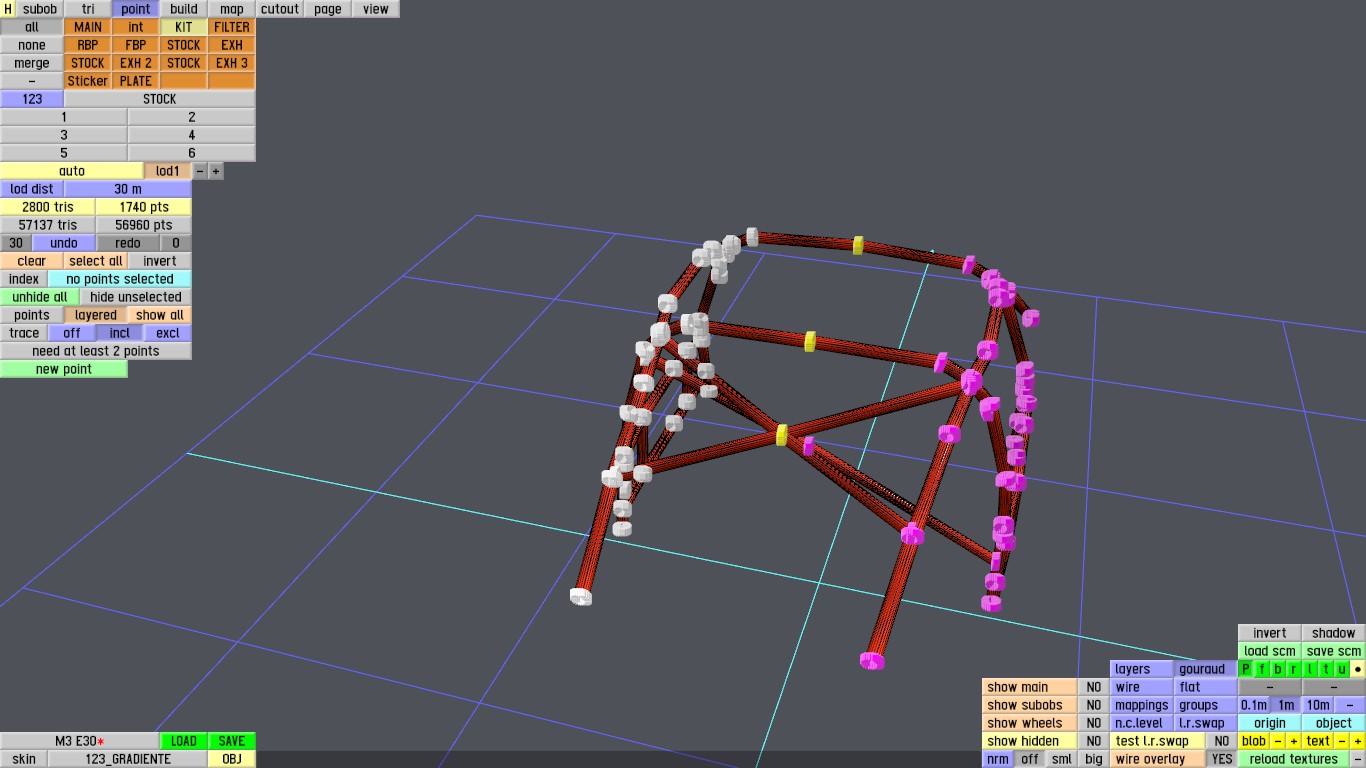This screenshot has height=768, width=1366.
Task: Set trace mode to incl
Action: click(x=120, y=333)
